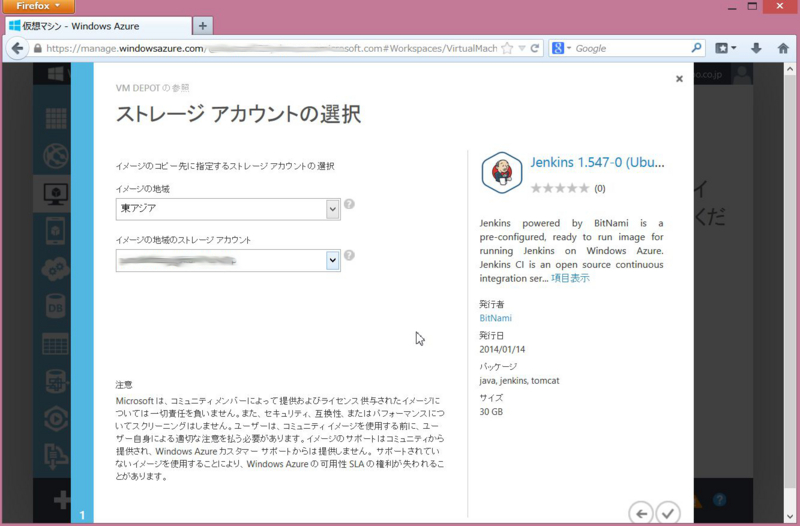Click the ストレージ アカウントの選択 heading
This screenshot has height=526, width=800.
238,114
